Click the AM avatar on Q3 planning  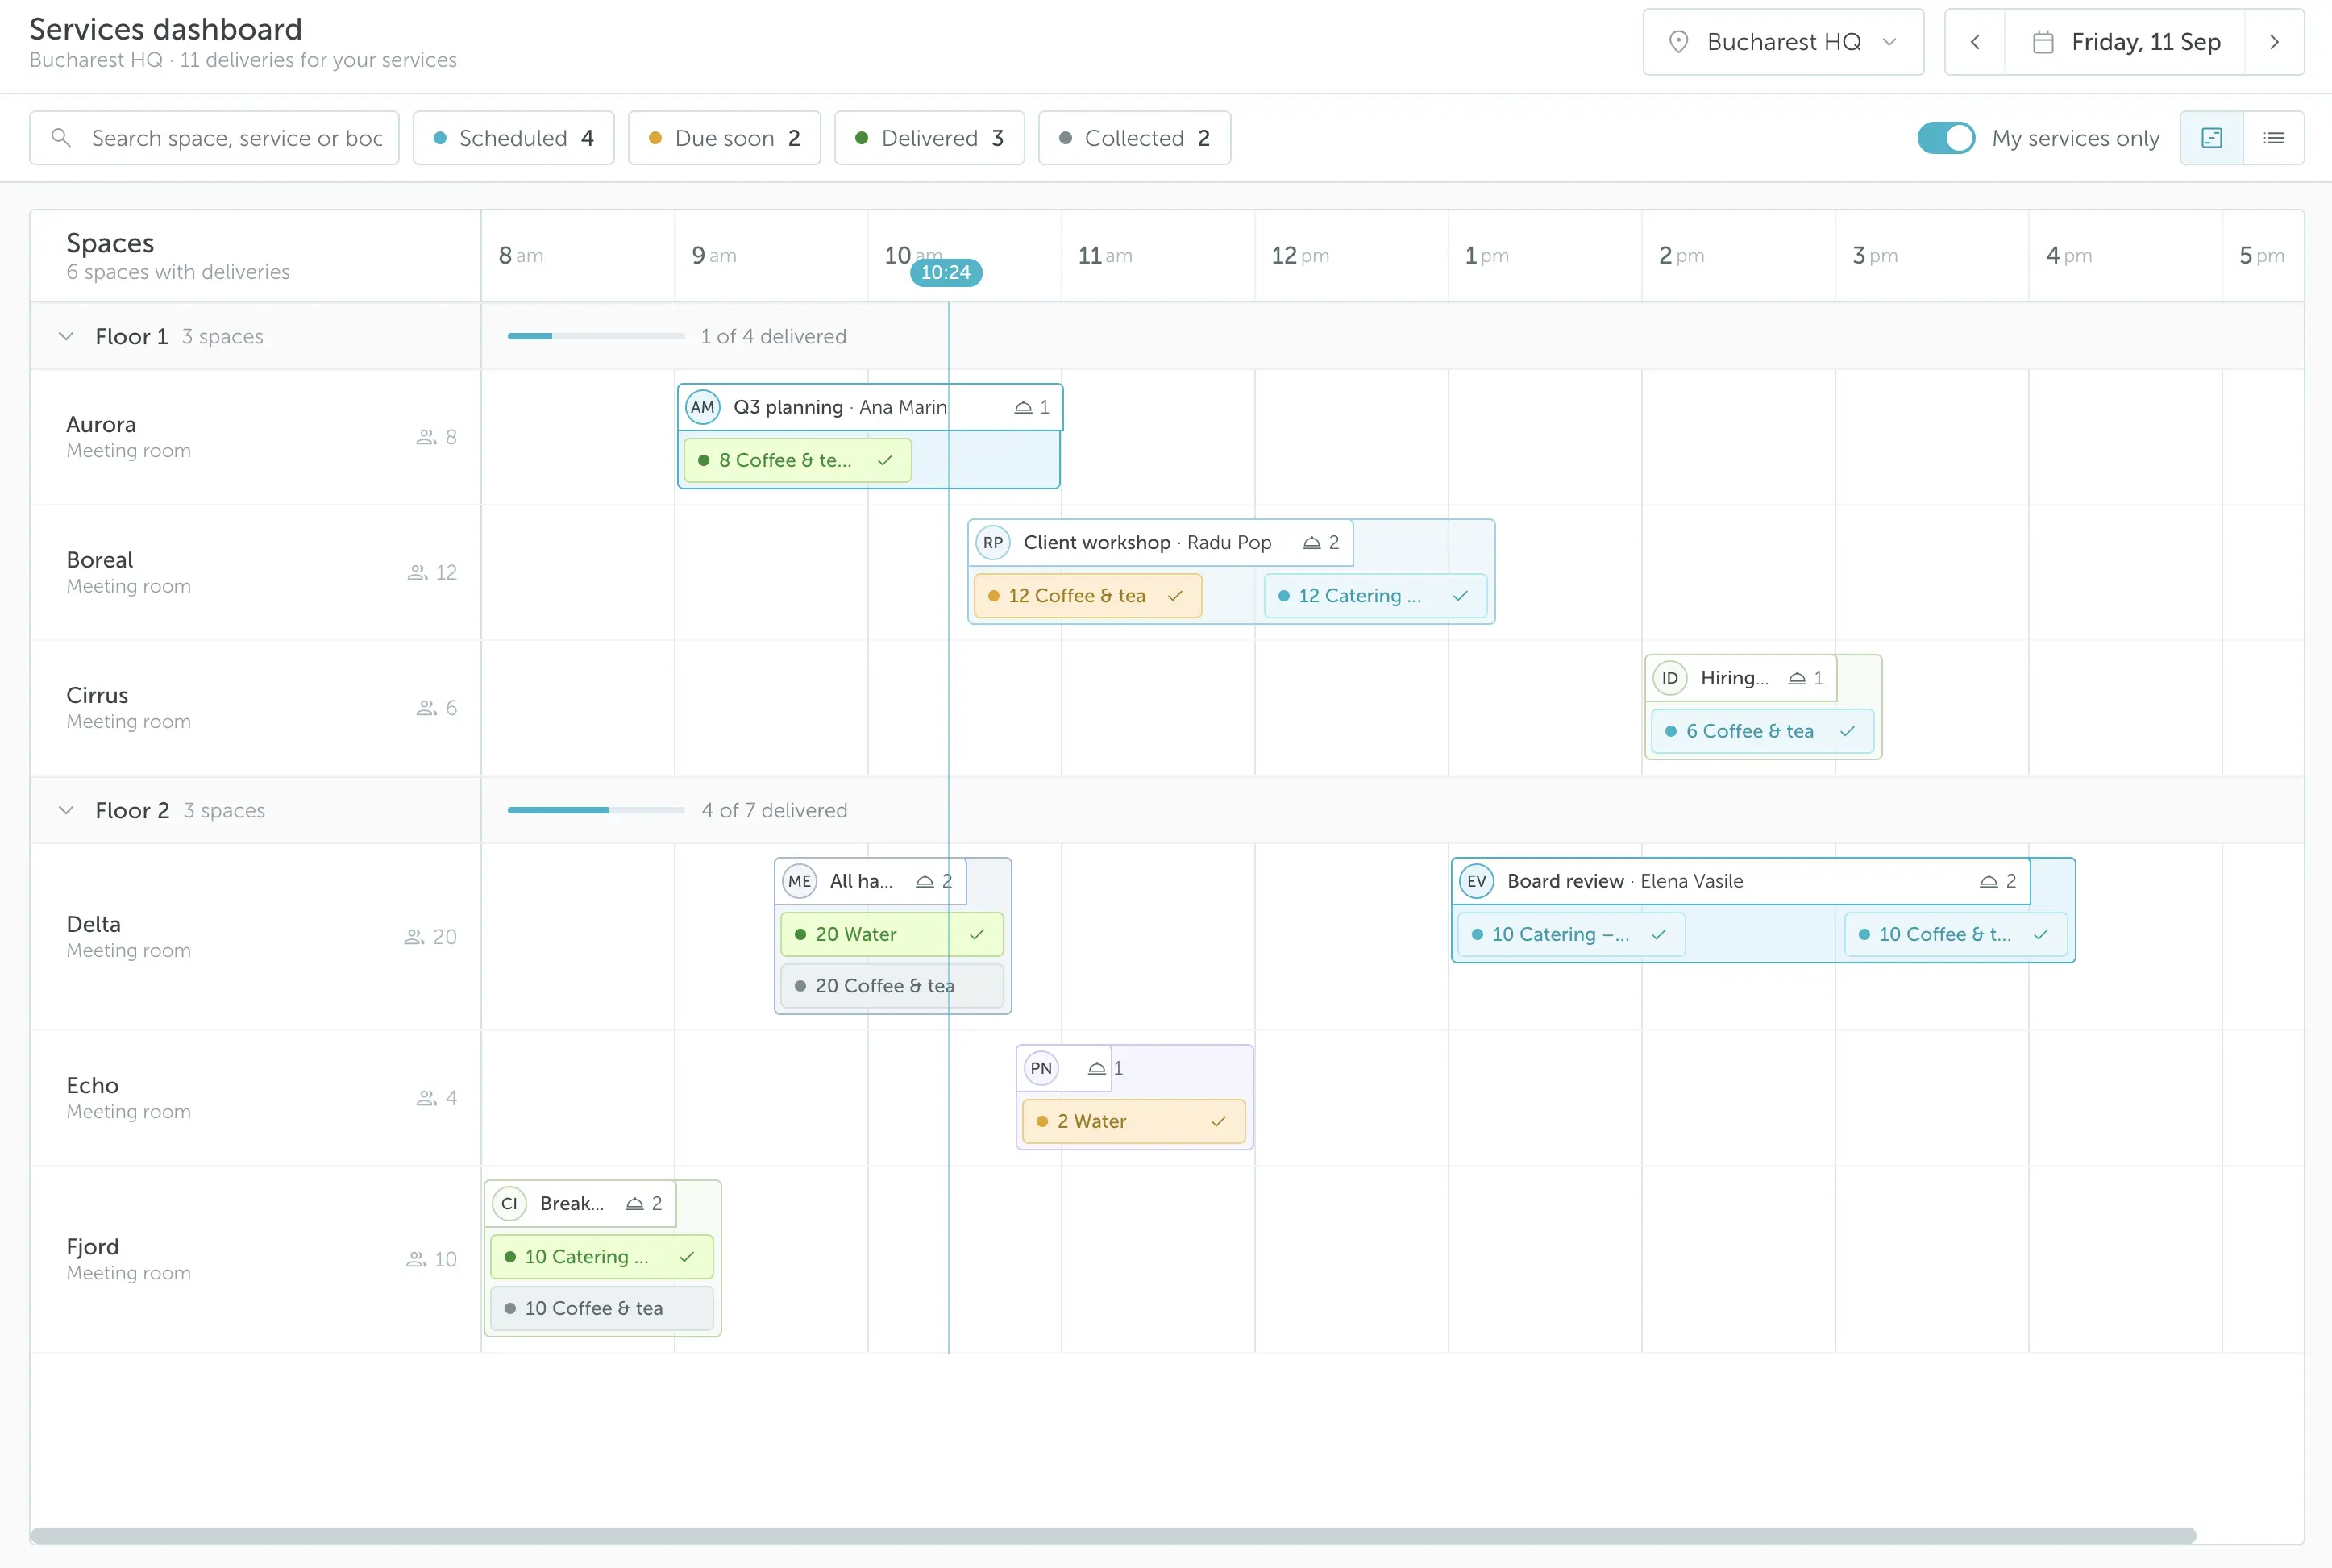click(703, 407)
